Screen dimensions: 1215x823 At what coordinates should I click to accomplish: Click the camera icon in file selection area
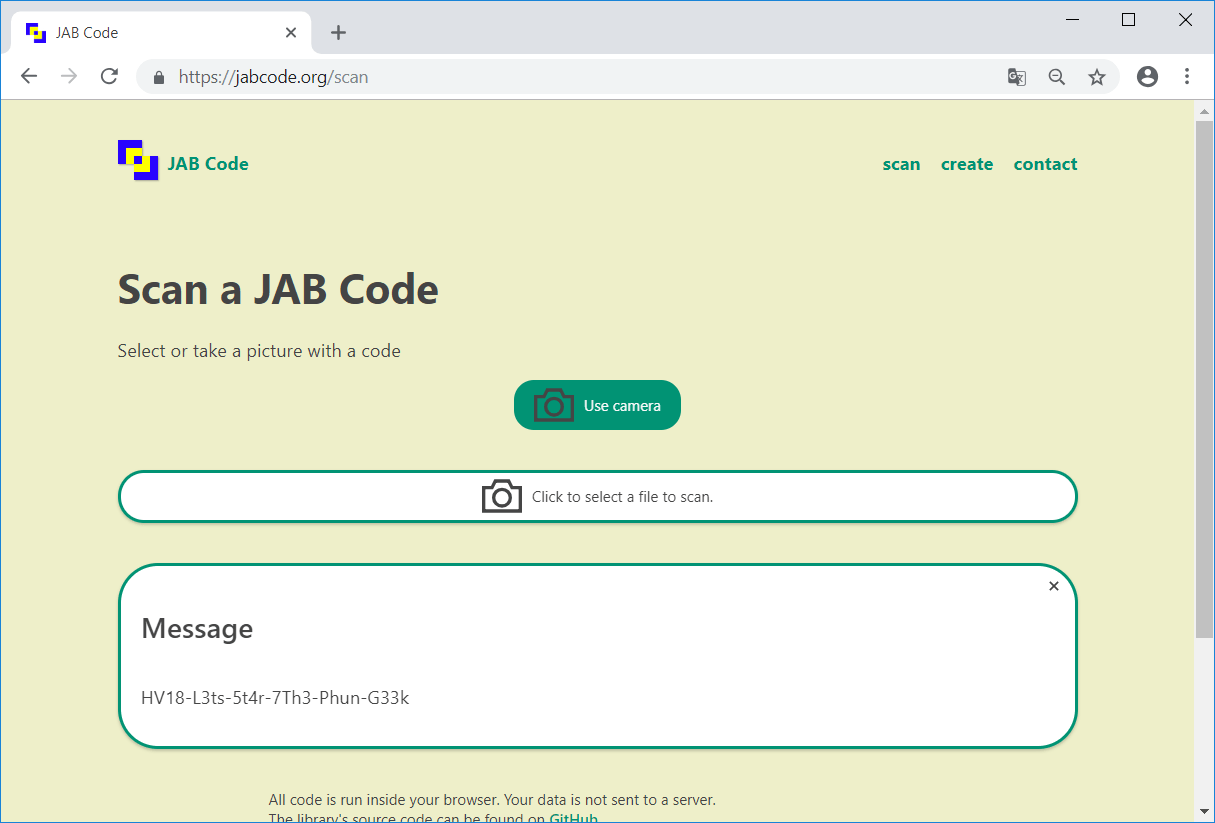501,496
